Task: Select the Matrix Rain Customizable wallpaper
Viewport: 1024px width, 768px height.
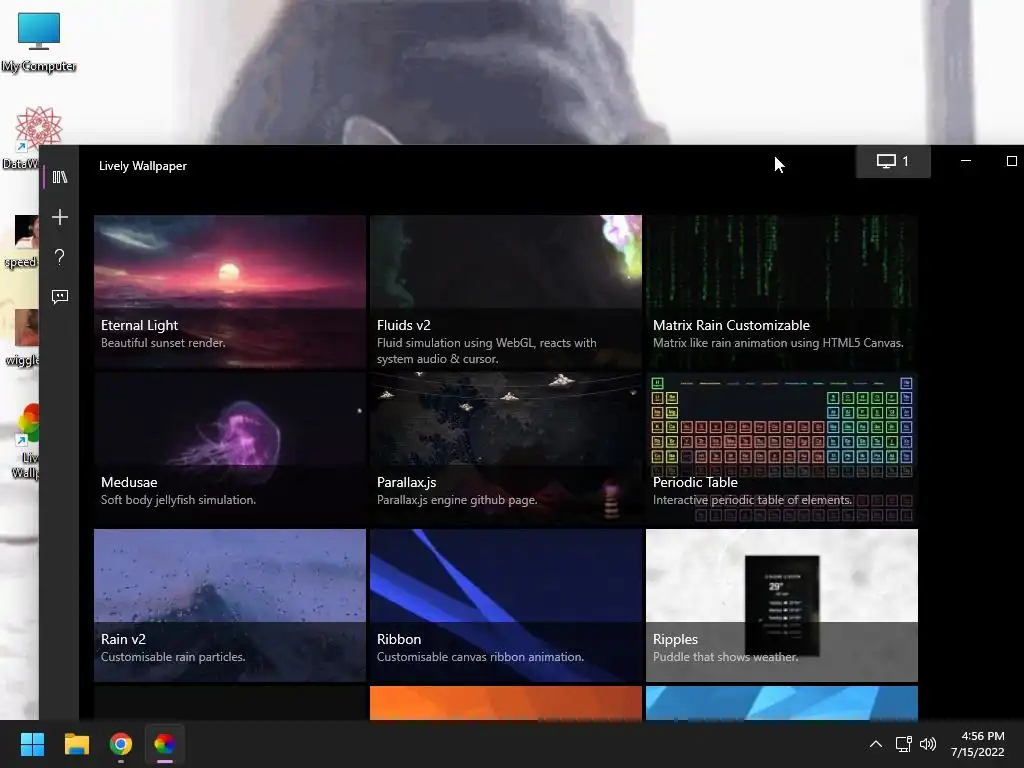Action: (782, 291)
